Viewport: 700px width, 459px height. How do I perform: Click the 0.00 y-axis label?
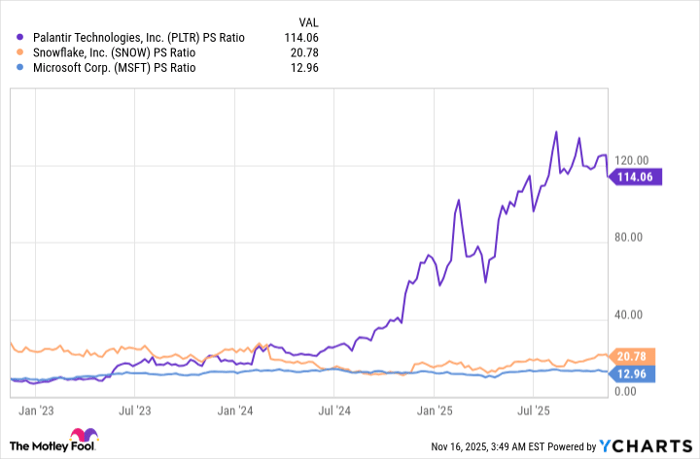pos(625,392)
